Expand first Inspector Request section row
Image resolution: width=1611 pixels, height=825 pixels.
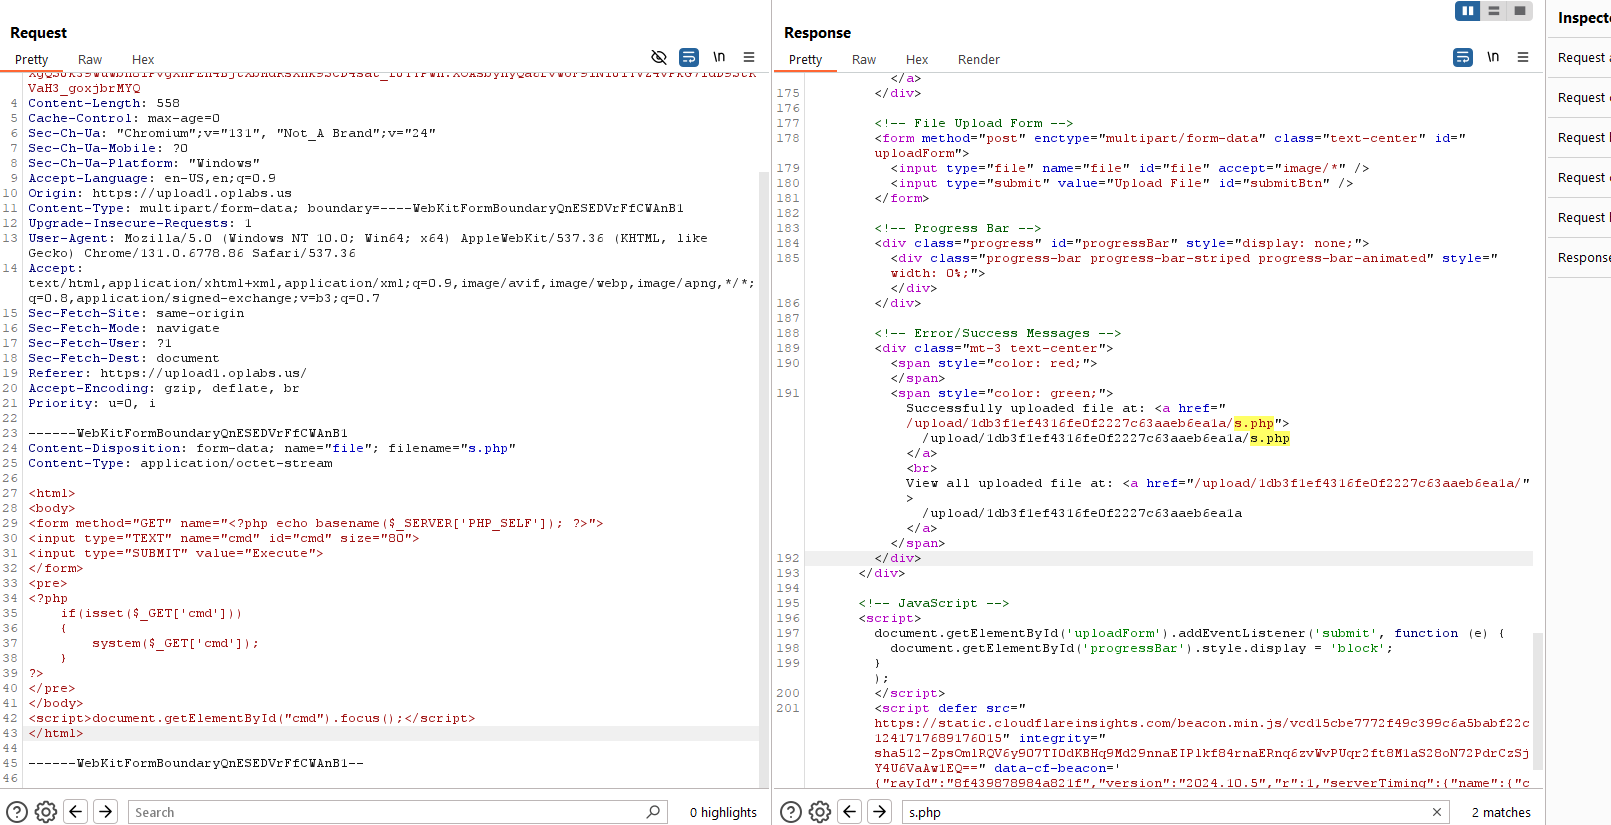1581,58
